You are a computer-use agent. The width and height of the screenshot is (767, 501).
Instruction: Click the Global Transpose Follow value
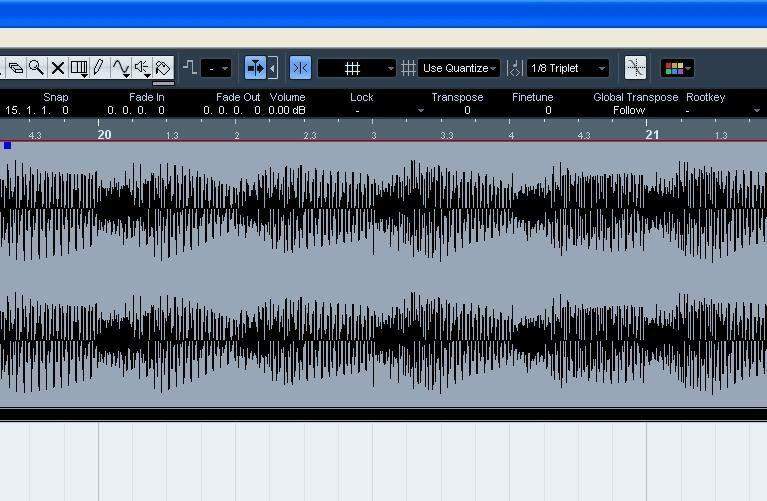629,110
